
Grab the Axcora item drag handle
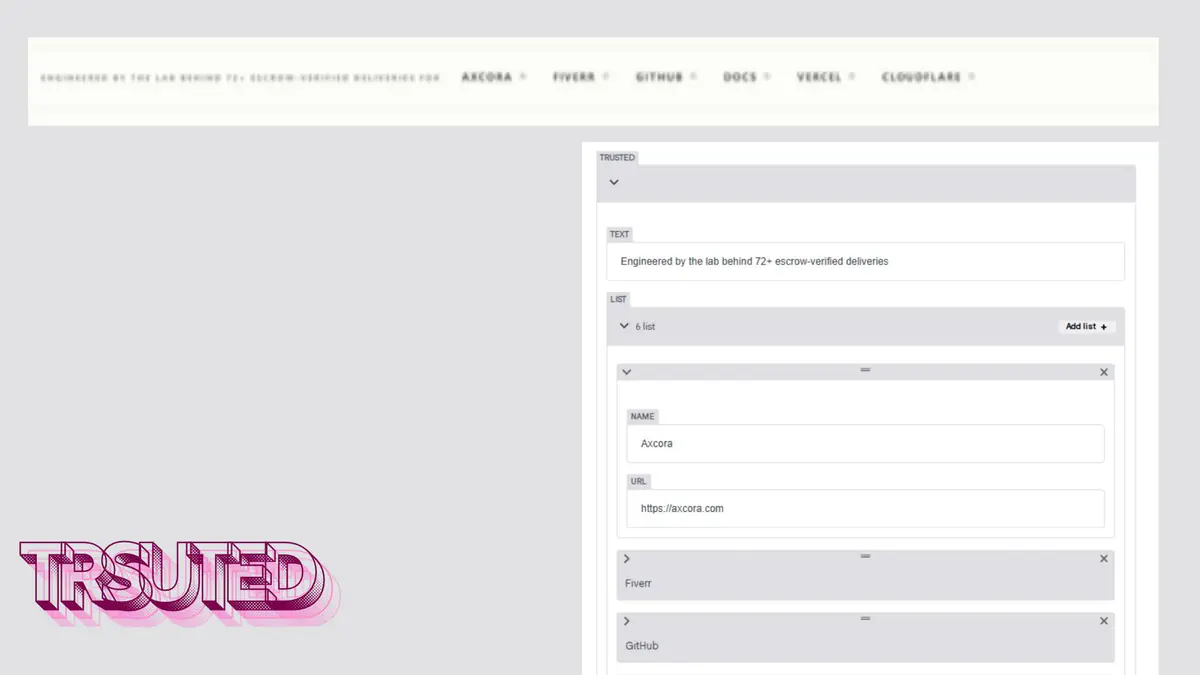(866, 370)
